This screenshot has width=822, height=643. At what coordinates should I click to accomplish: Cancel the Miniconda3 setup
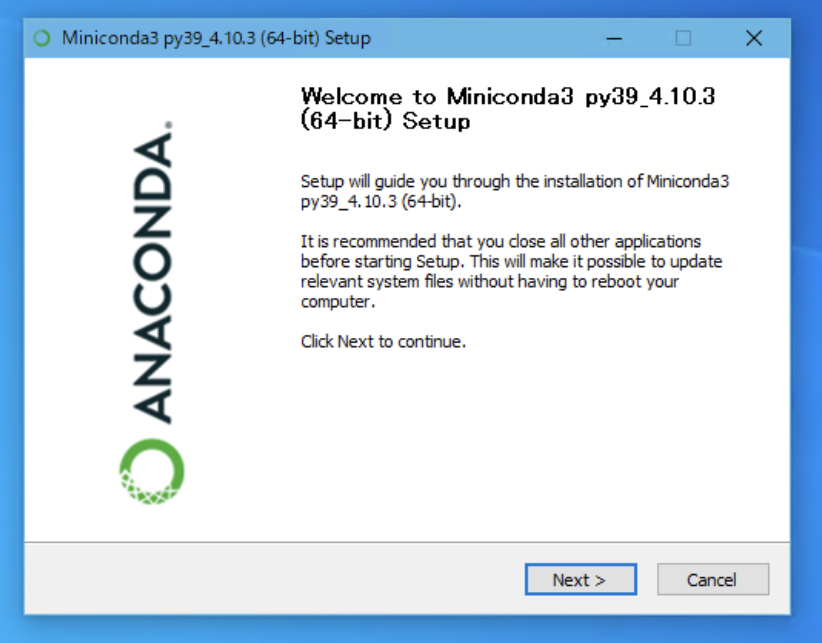[713, 580]
